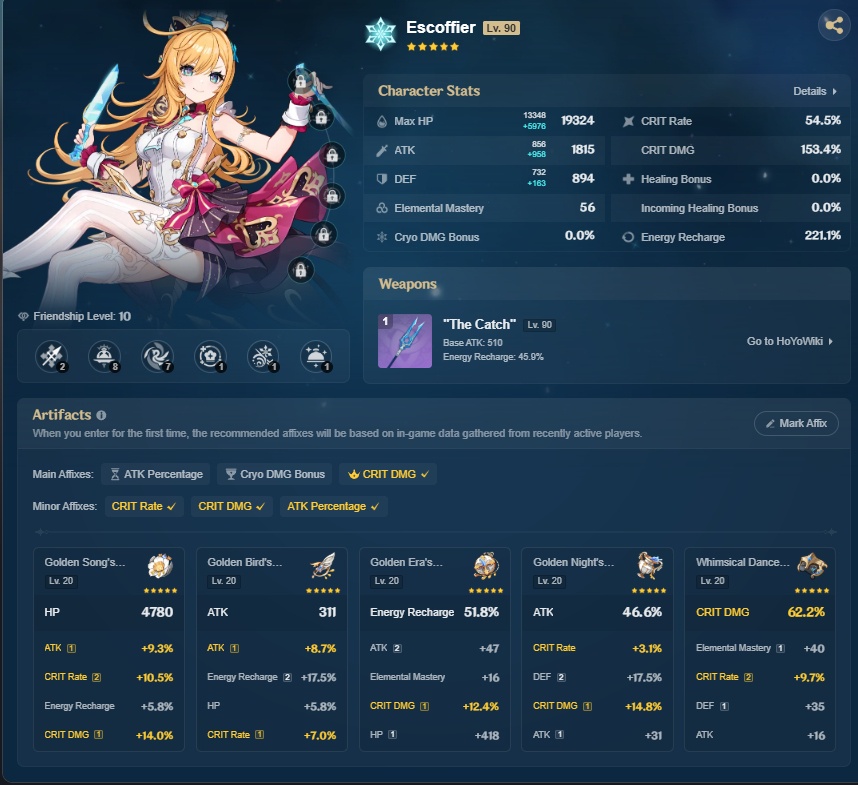
Task: Click the CRIT DMG 153.4% value
Action: click(x=820, y=149)
